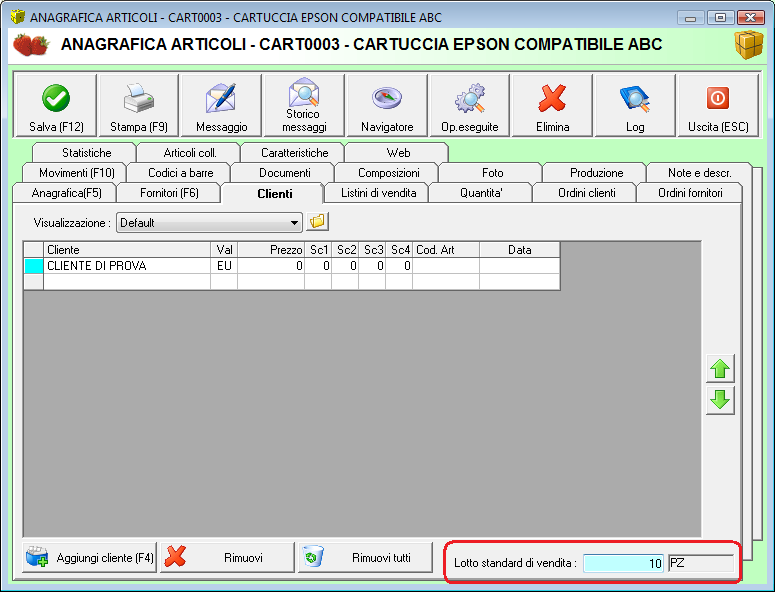This screenshot has width=775, height=592.
Task: Open Storico messaggi envelope icon
Action: pyautogui.click(x=304, y=105)
